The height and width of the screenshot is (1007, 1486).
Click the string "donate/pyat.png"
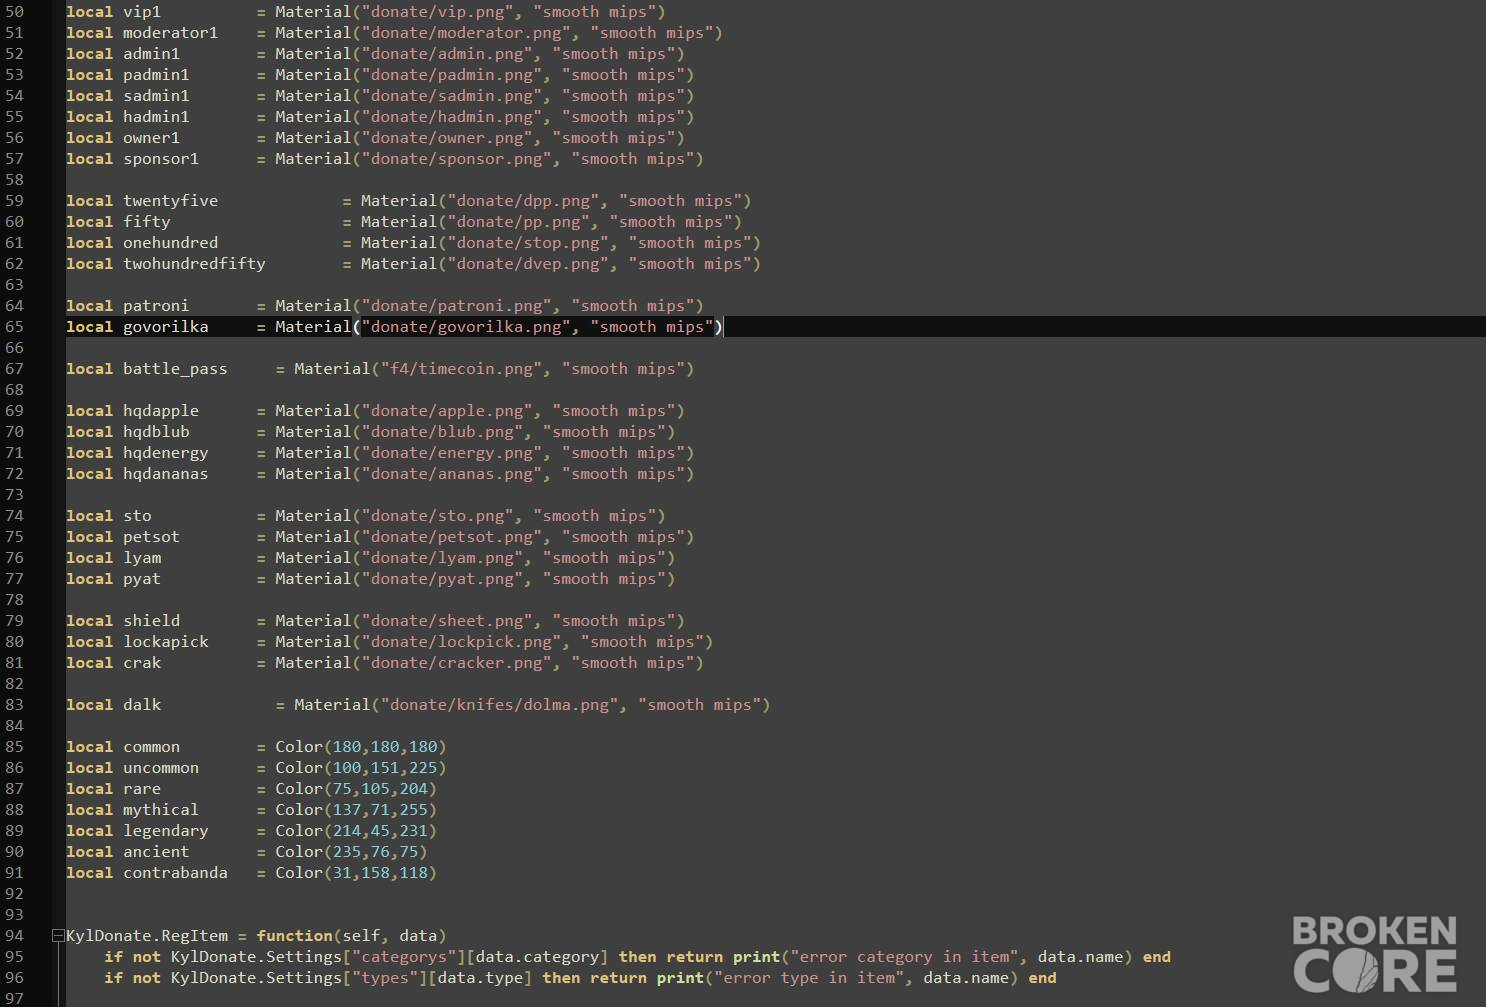coord(442,579)
